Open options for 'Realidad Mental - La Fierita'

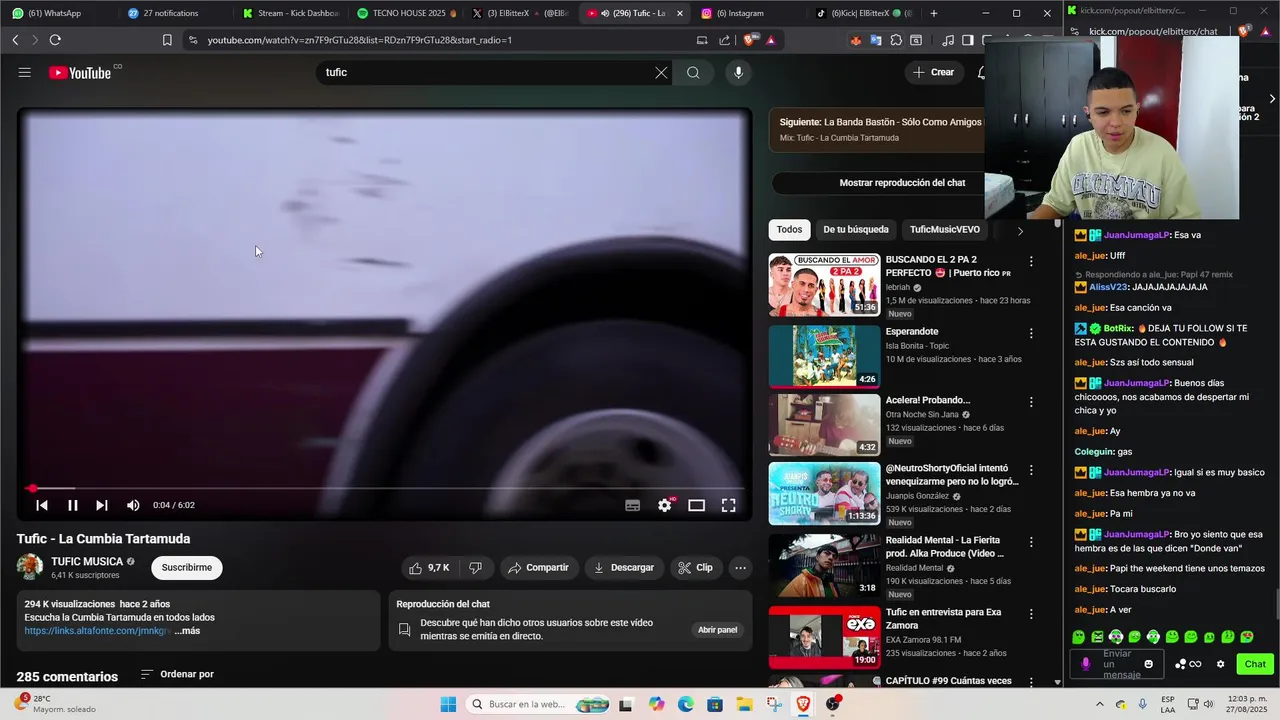(1031, 542)
